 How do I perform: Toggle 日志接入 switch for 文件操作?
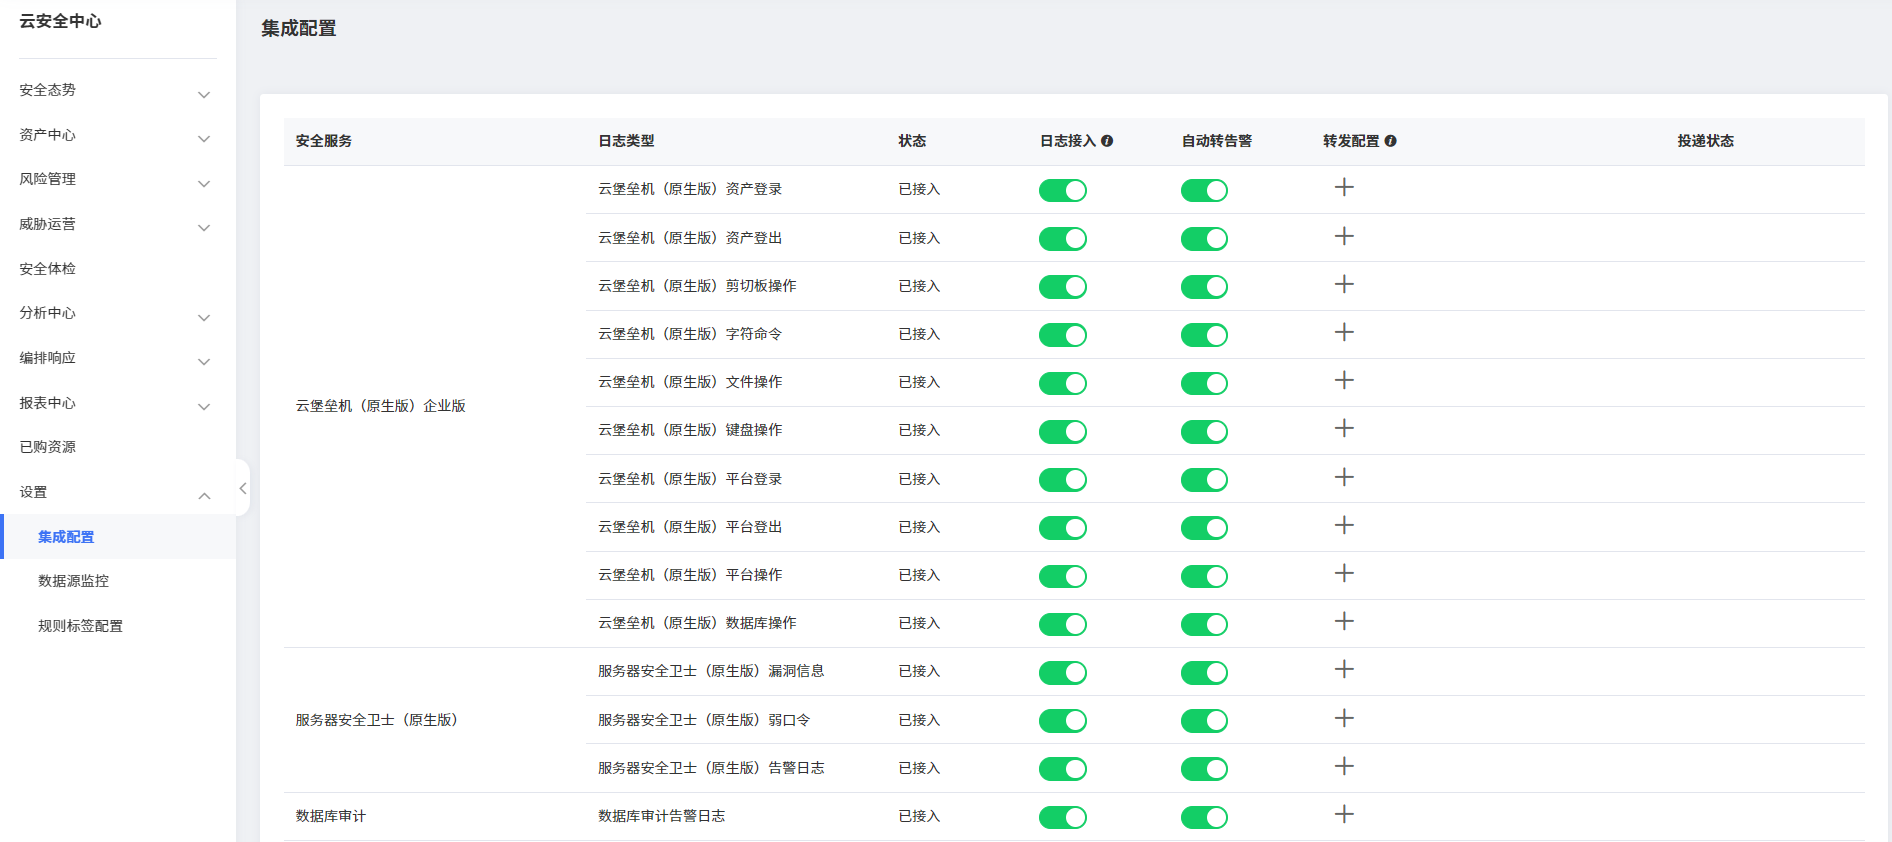[1062, 383]
